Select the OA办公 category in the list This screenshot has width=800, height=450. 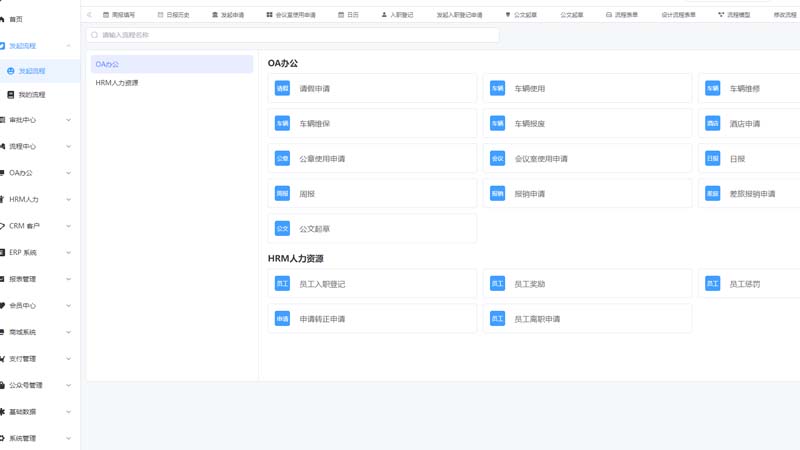(172, 64)
